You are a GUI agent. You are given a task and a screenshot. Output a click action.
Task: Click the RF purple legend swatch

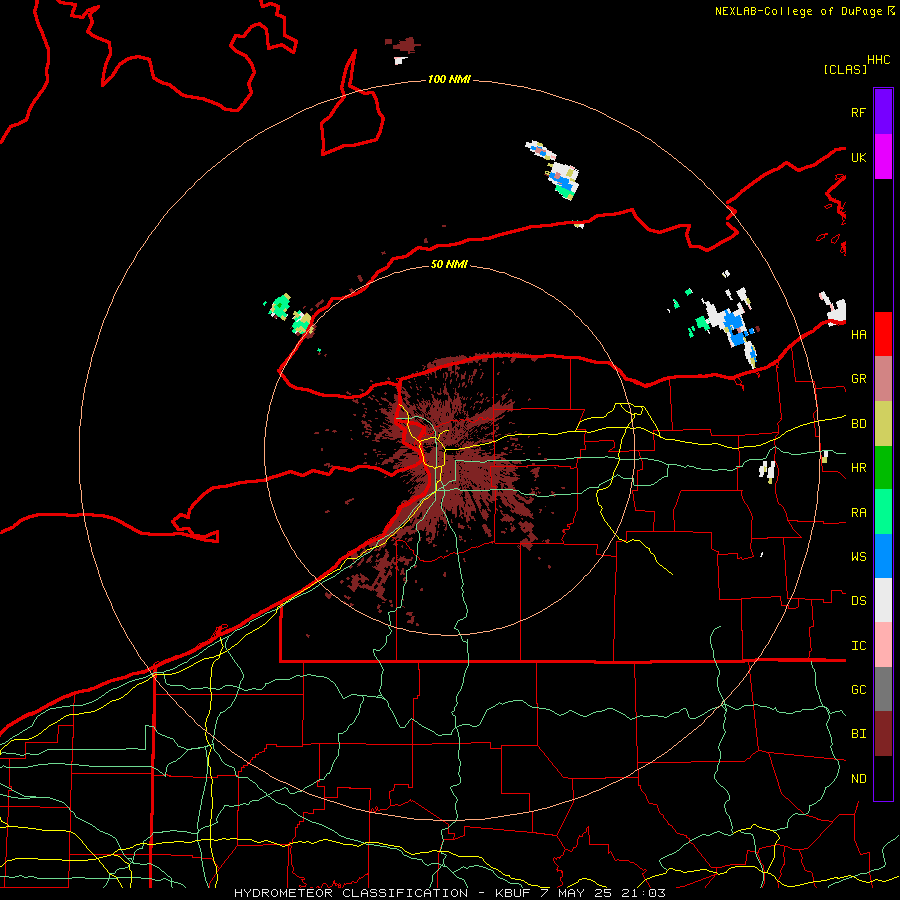coord(883,112)
